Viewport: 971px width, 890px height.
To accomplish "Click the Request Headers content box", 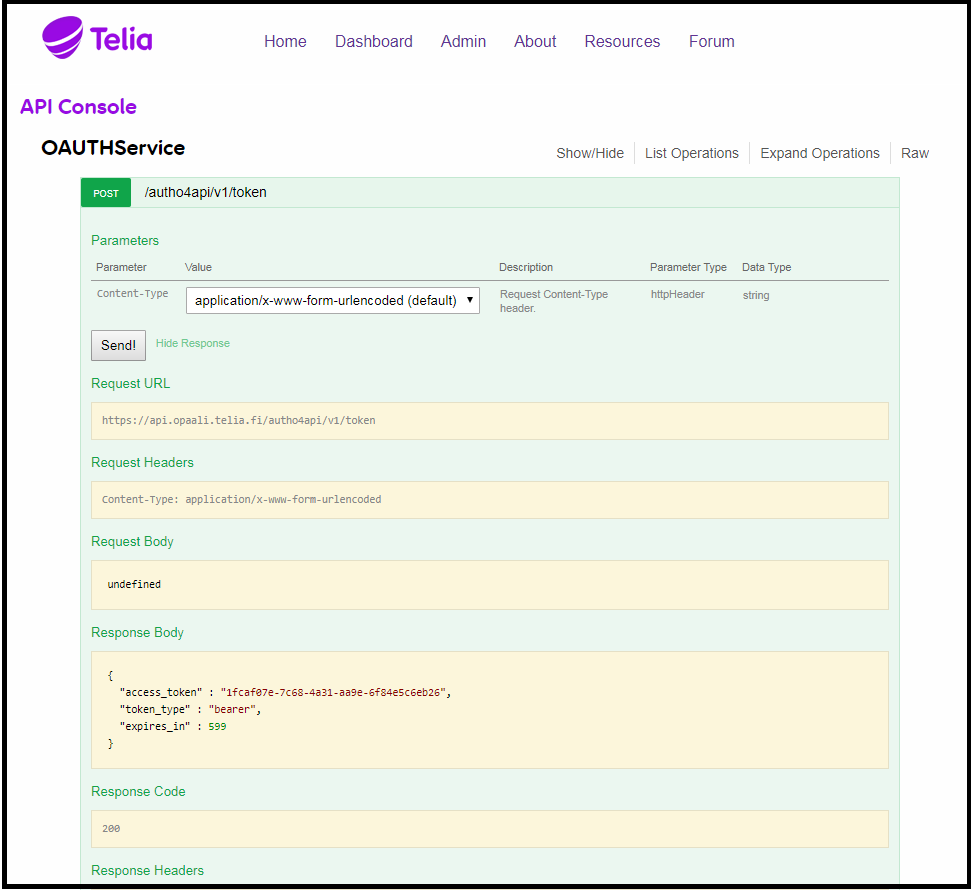I will (489, 500).
